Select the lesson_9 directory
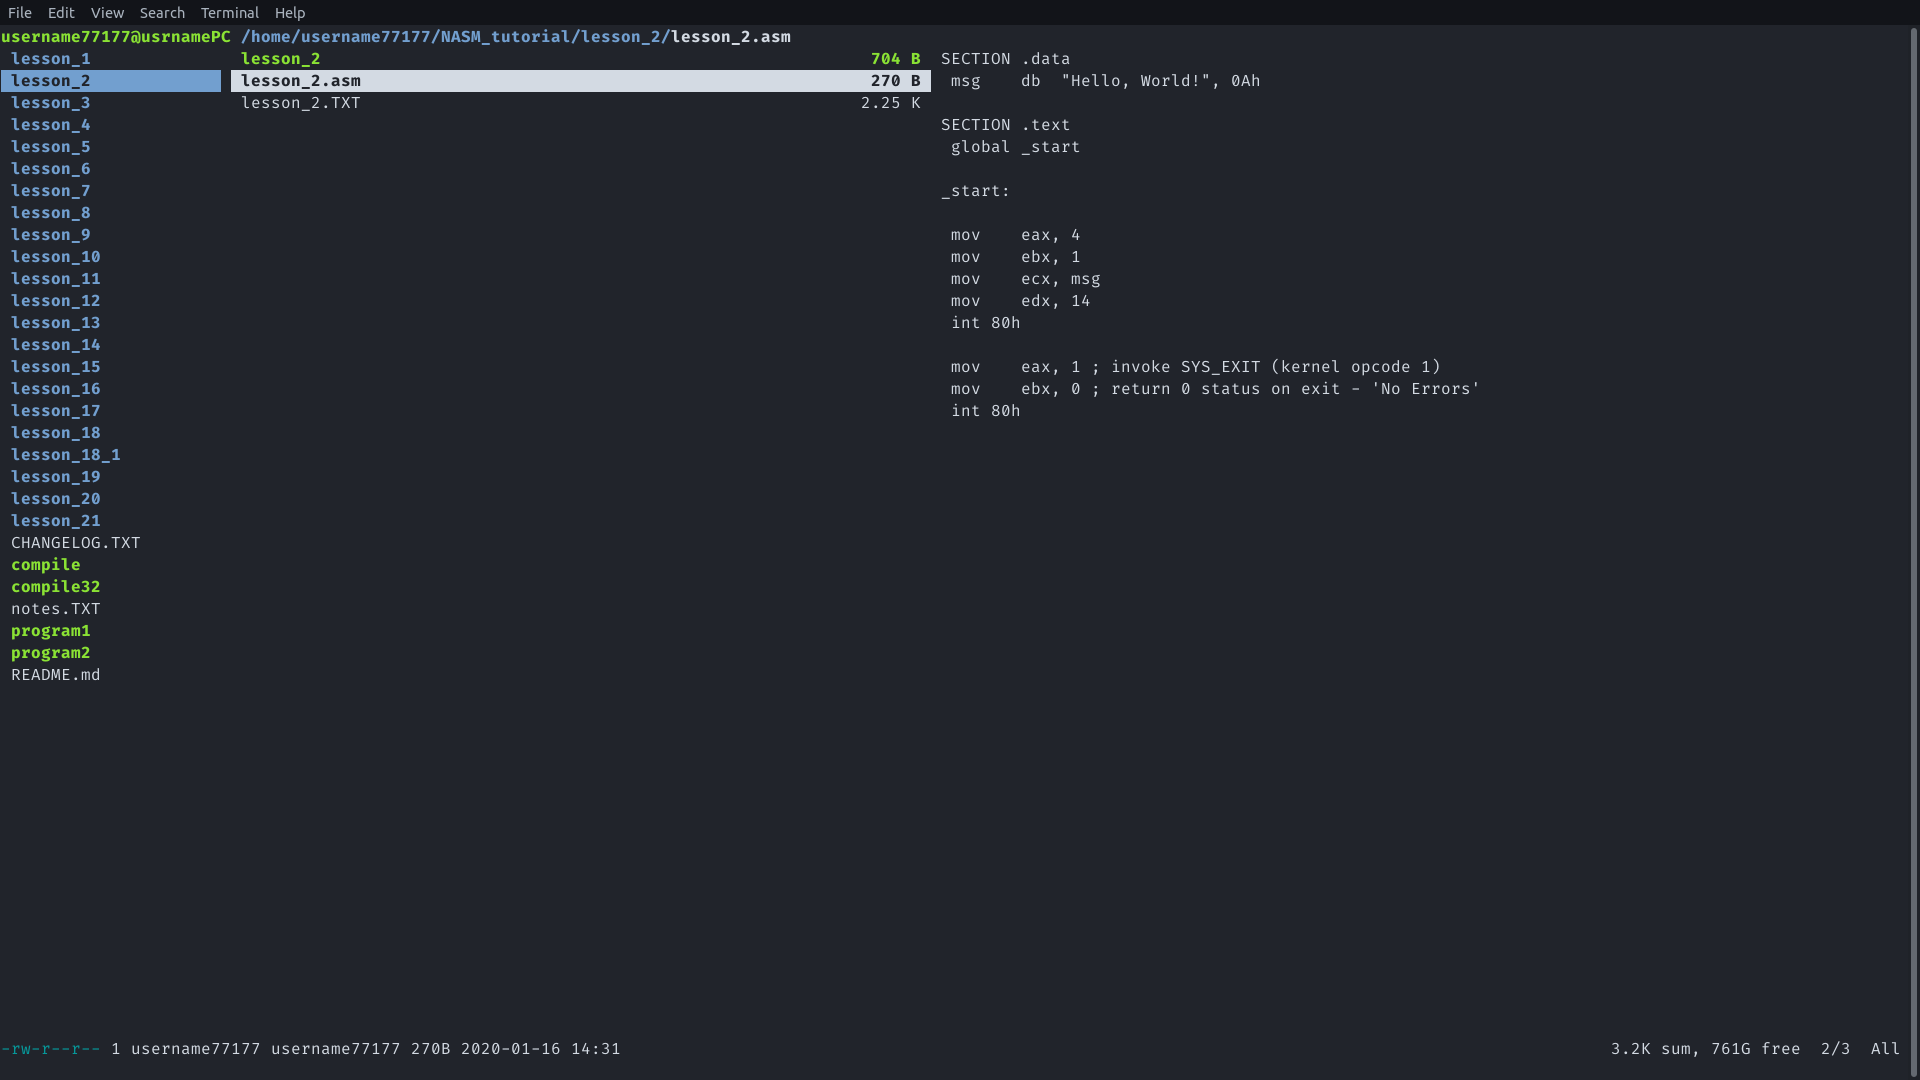The height and width of the screenshot is (1080, 1920). [51, 235]
